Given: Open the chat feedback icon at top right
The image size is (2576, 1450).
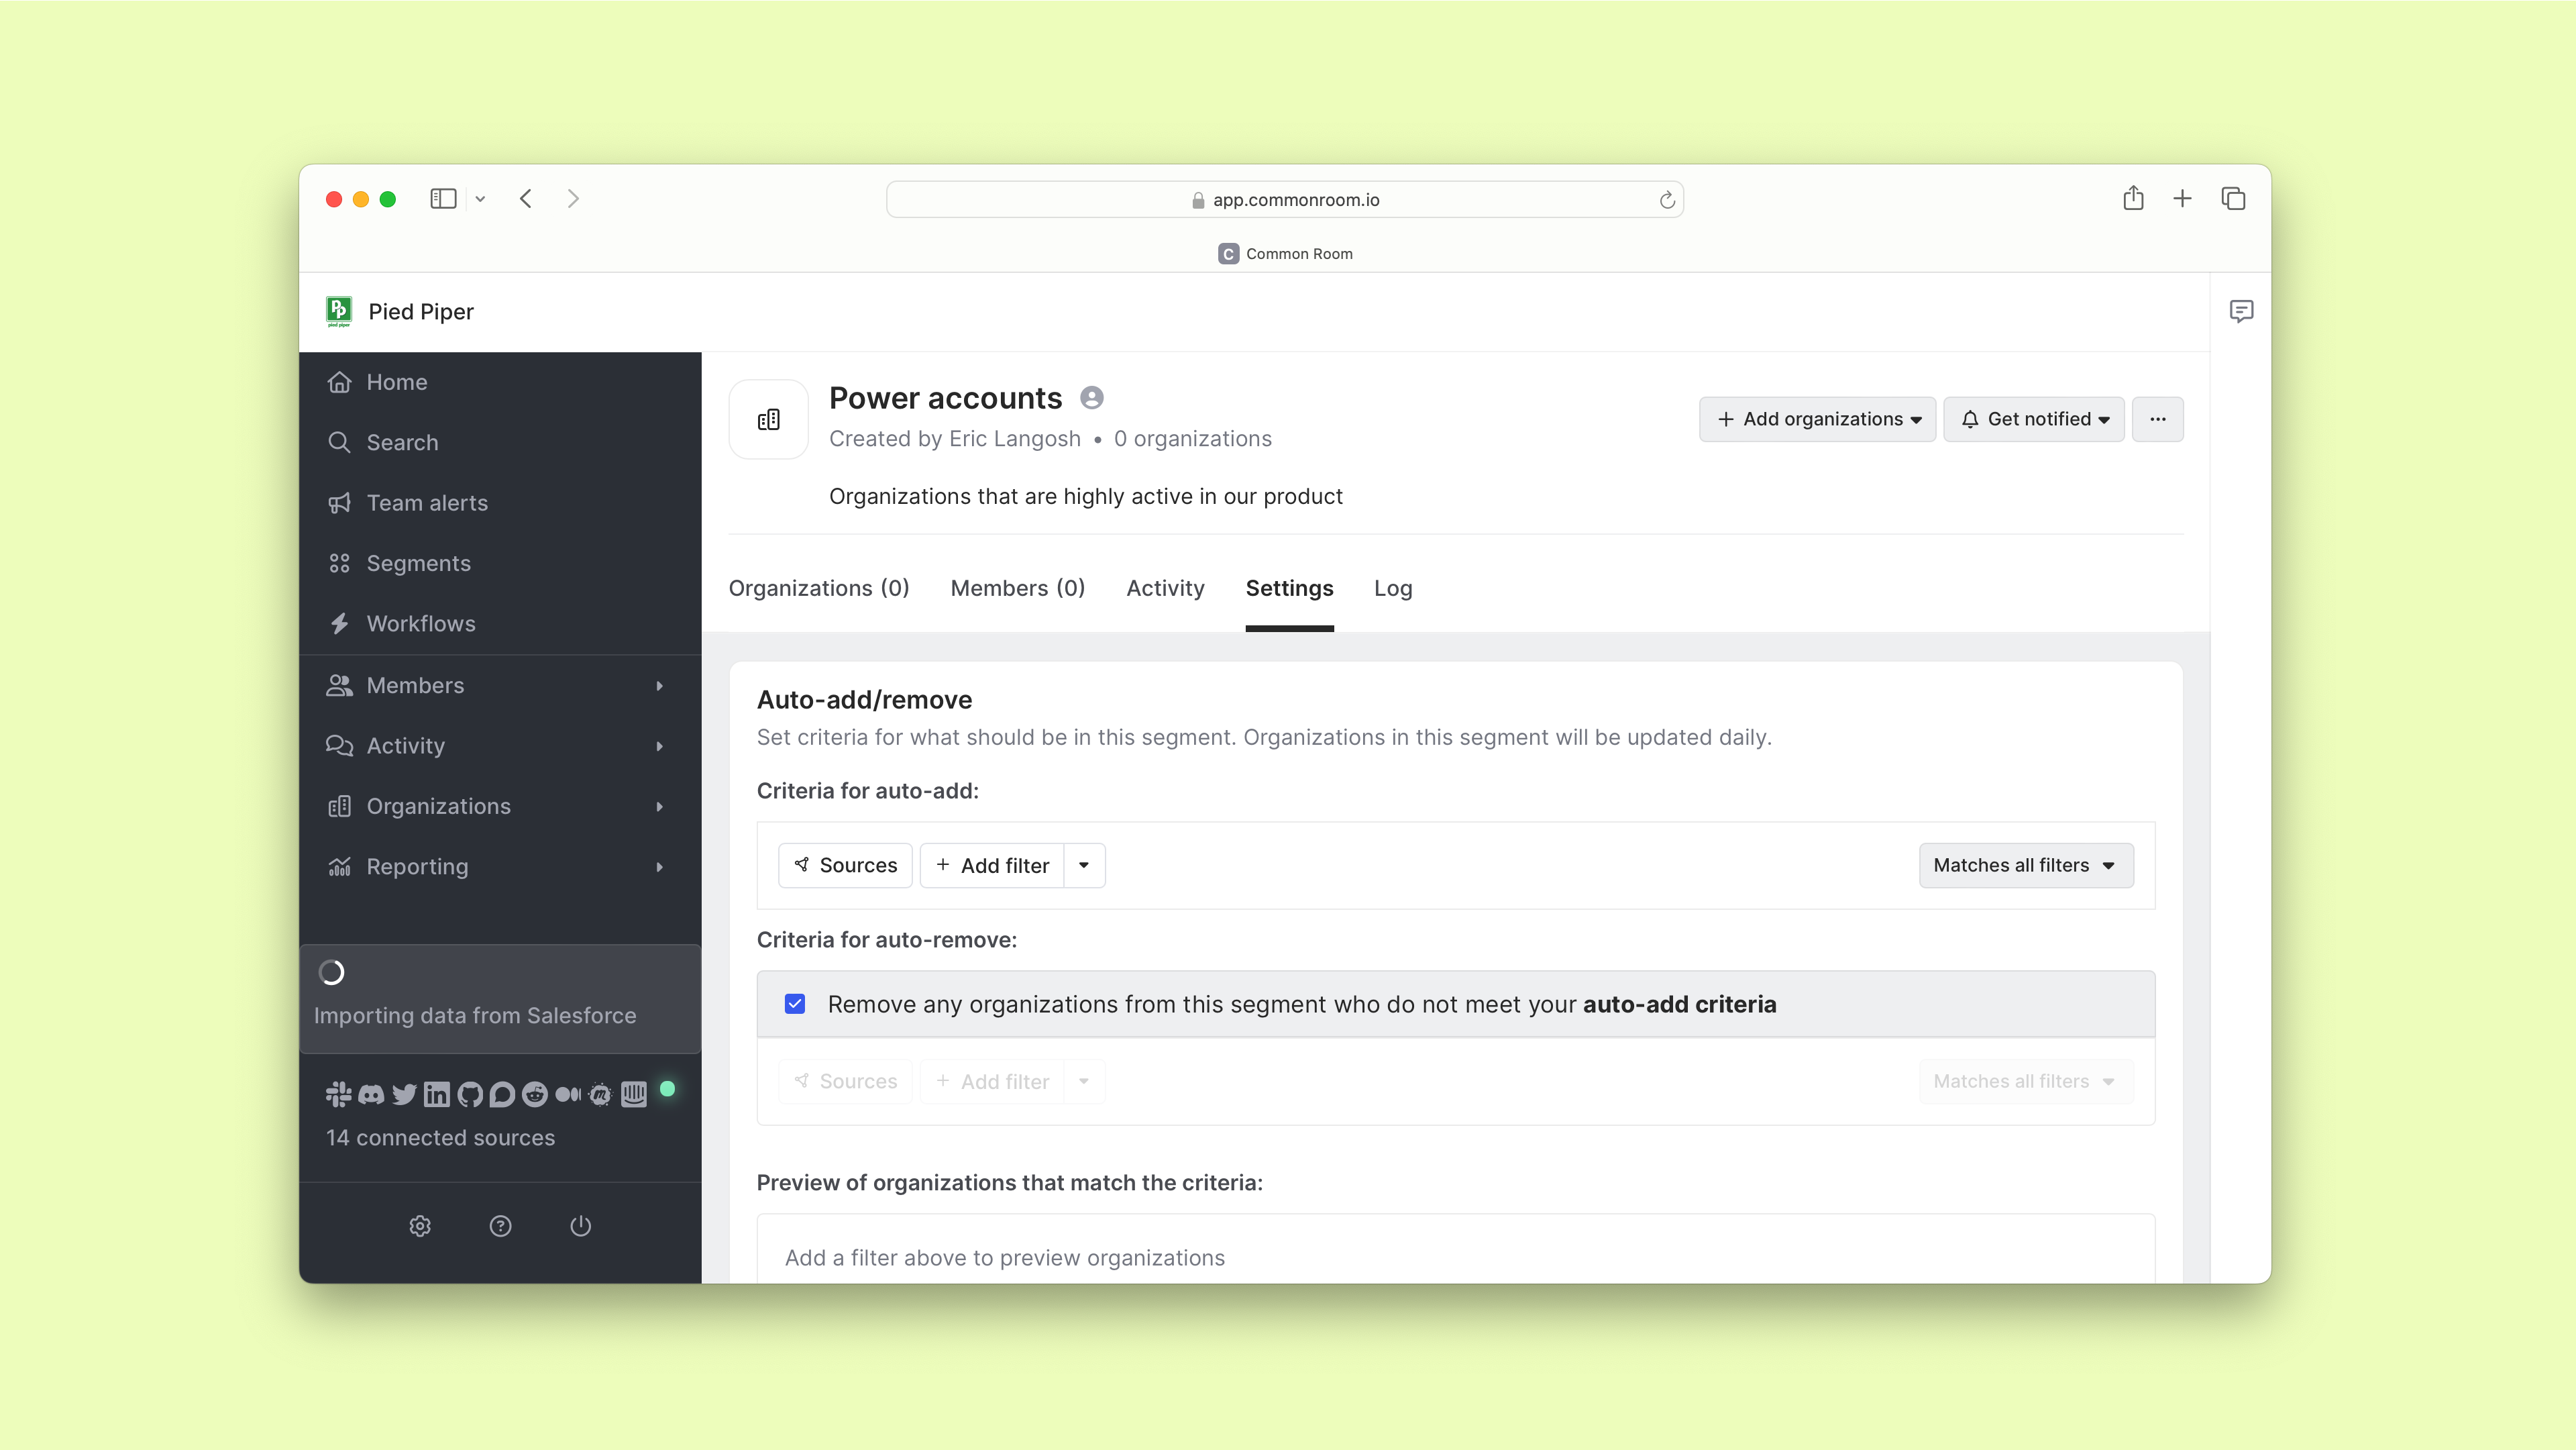Looking at the screenshot, I should coord(2241,311).
